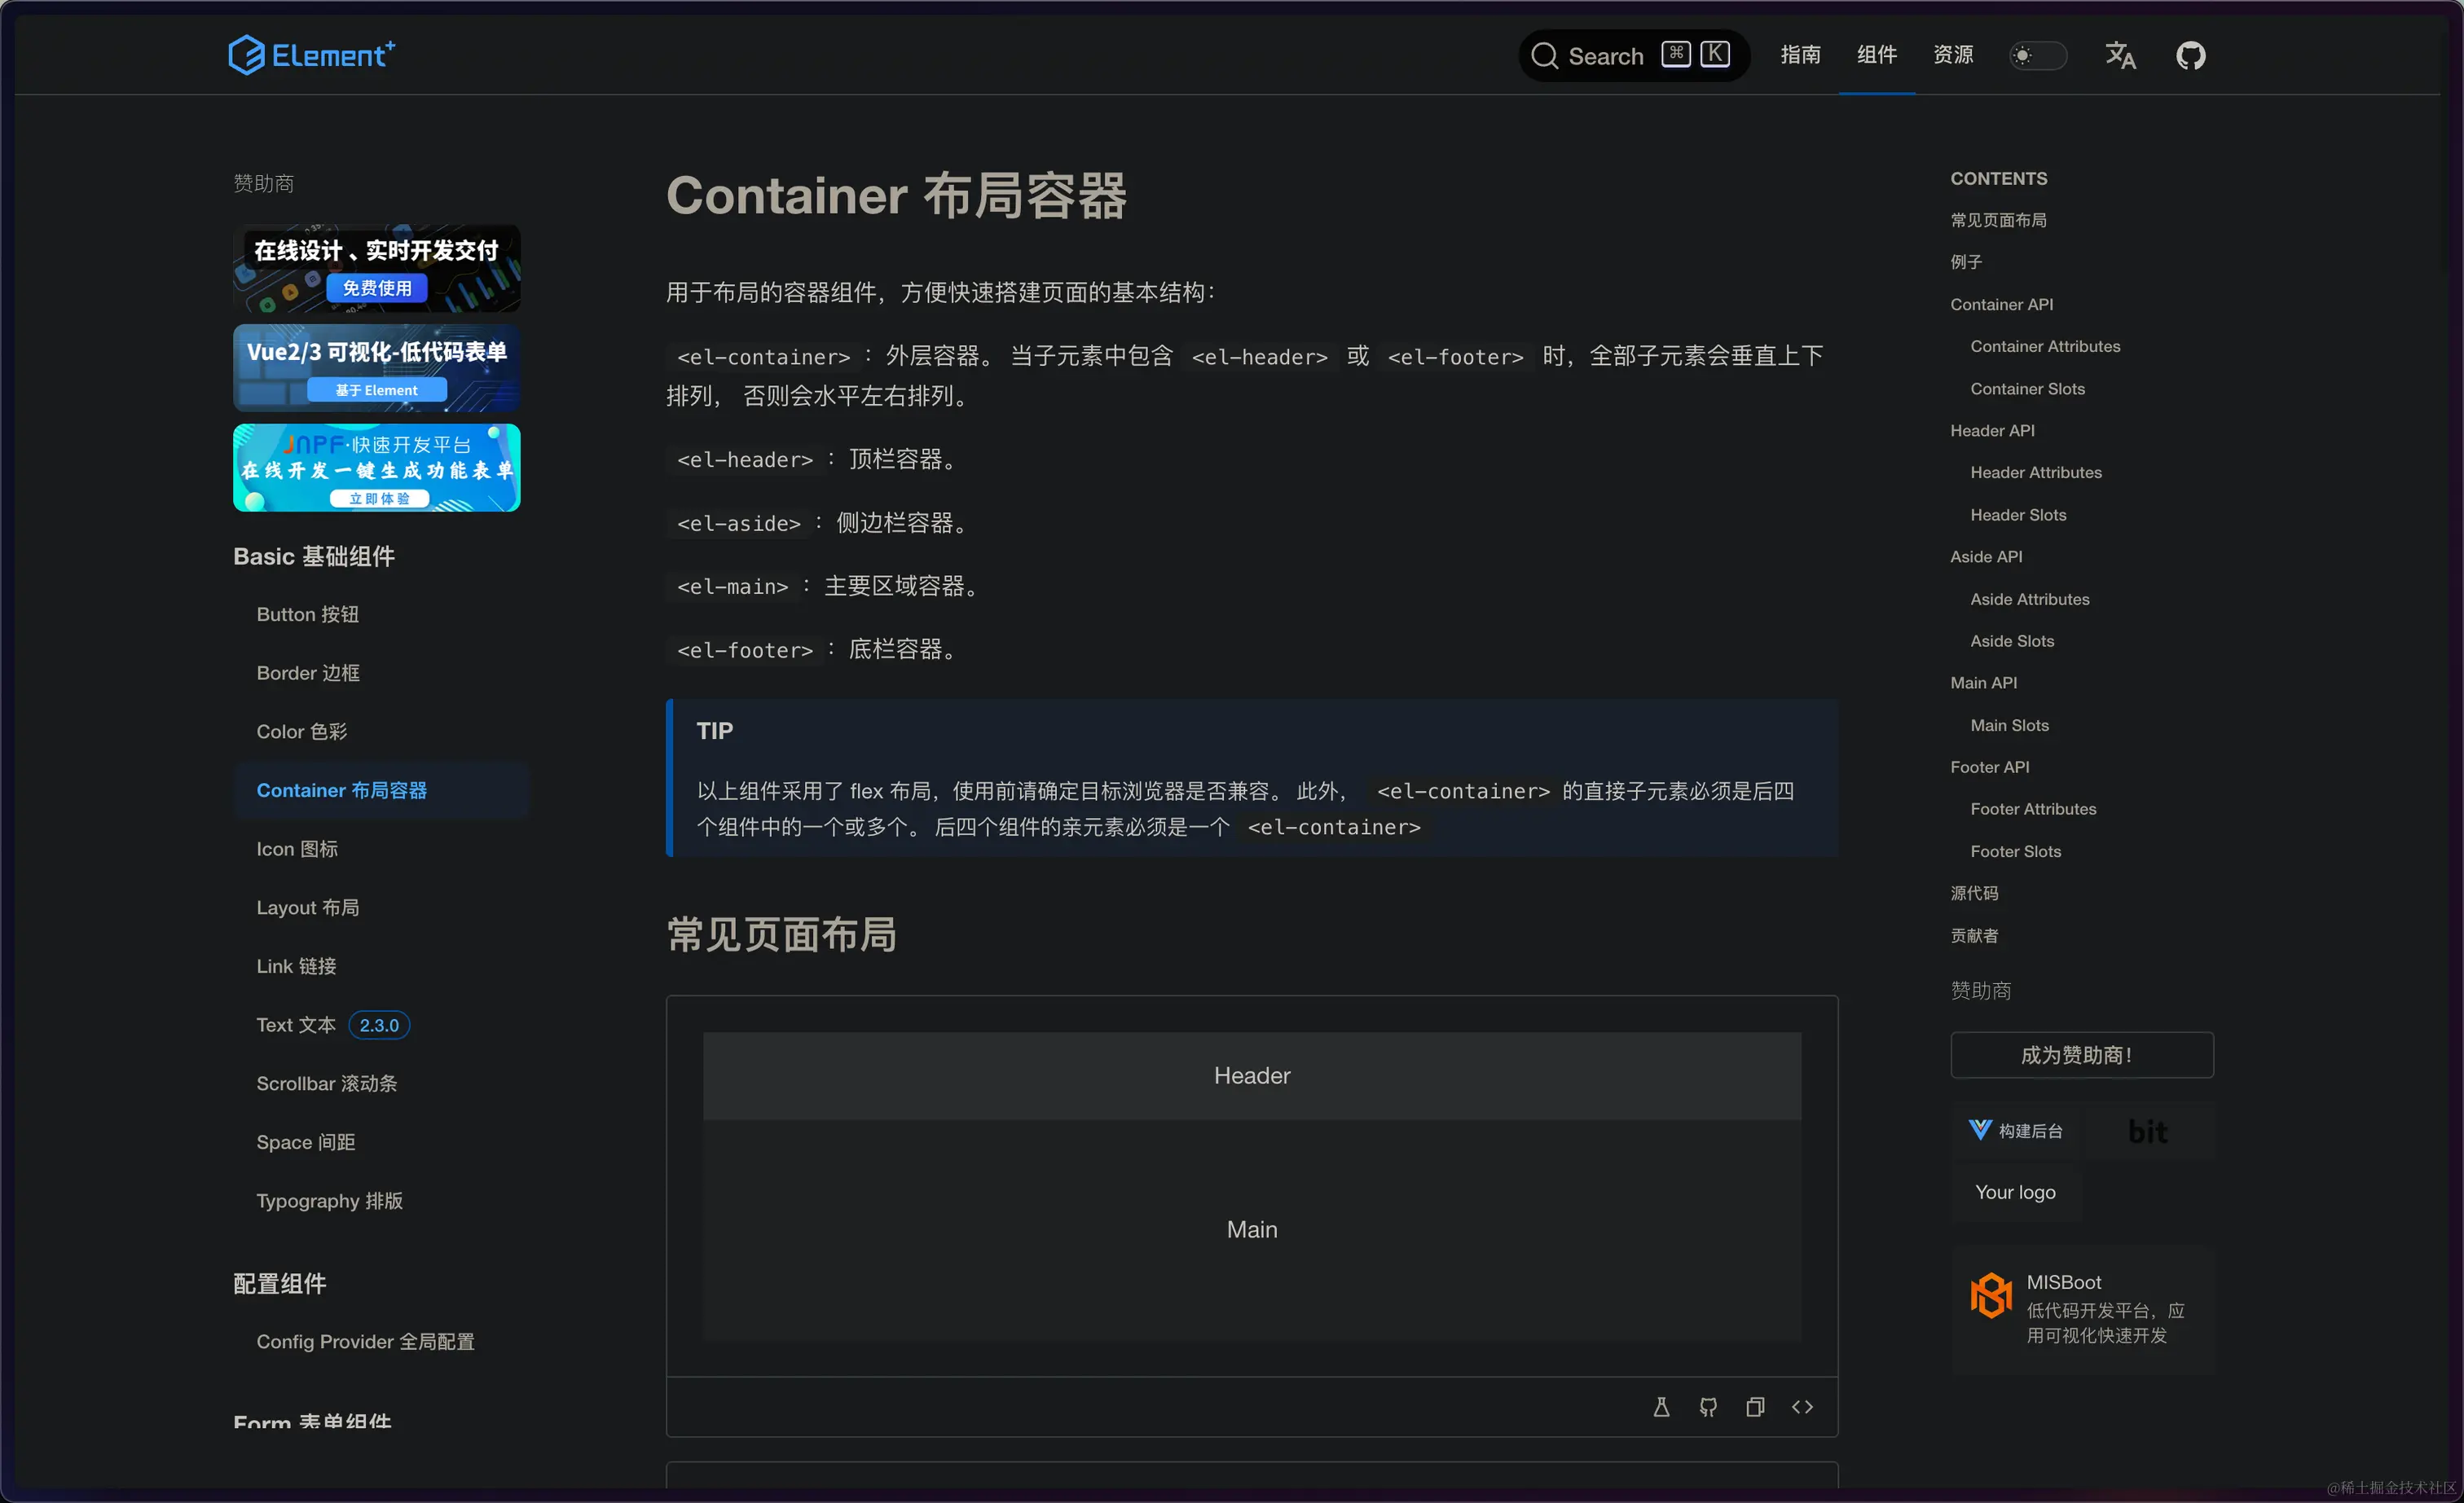Click the 成为赞助商 button
The image size is (2464, 1503).
[x=2081, y=1055]
